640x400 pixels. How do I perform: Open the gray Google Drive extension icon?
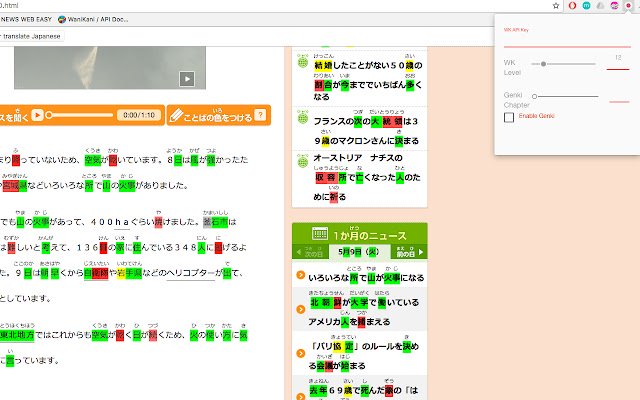600,6
